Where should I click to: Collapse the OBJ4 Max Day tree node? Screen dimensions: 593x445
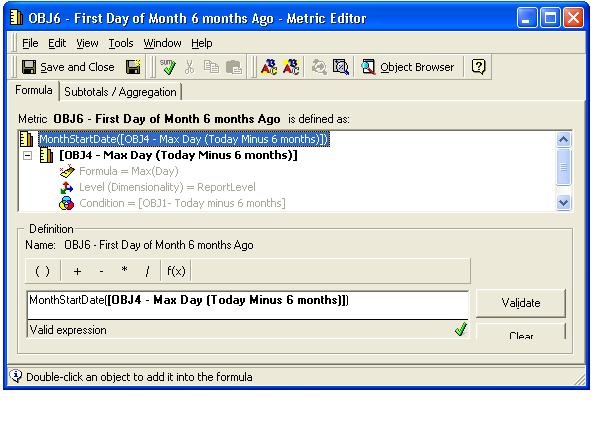(28, 155)
